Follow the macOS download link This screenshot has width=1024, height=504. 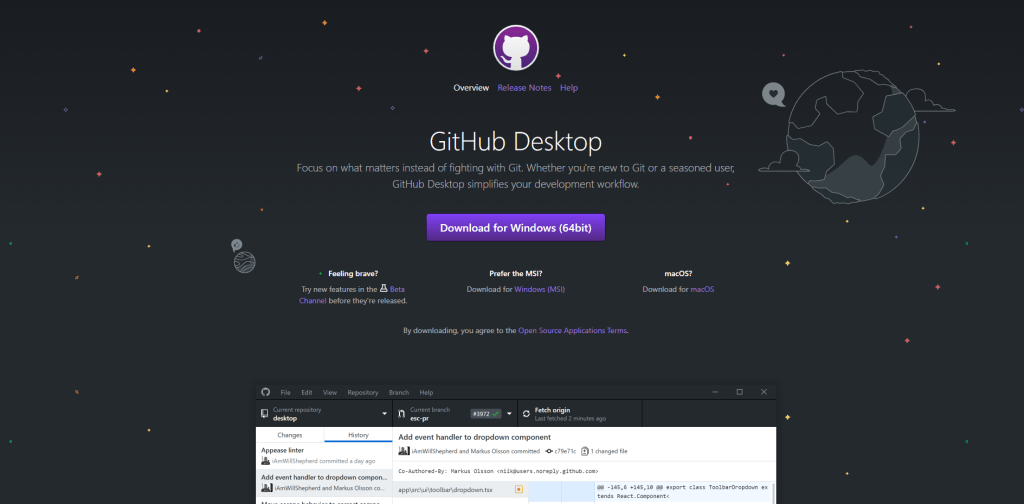pyautogui.click(x=702, y=289)
